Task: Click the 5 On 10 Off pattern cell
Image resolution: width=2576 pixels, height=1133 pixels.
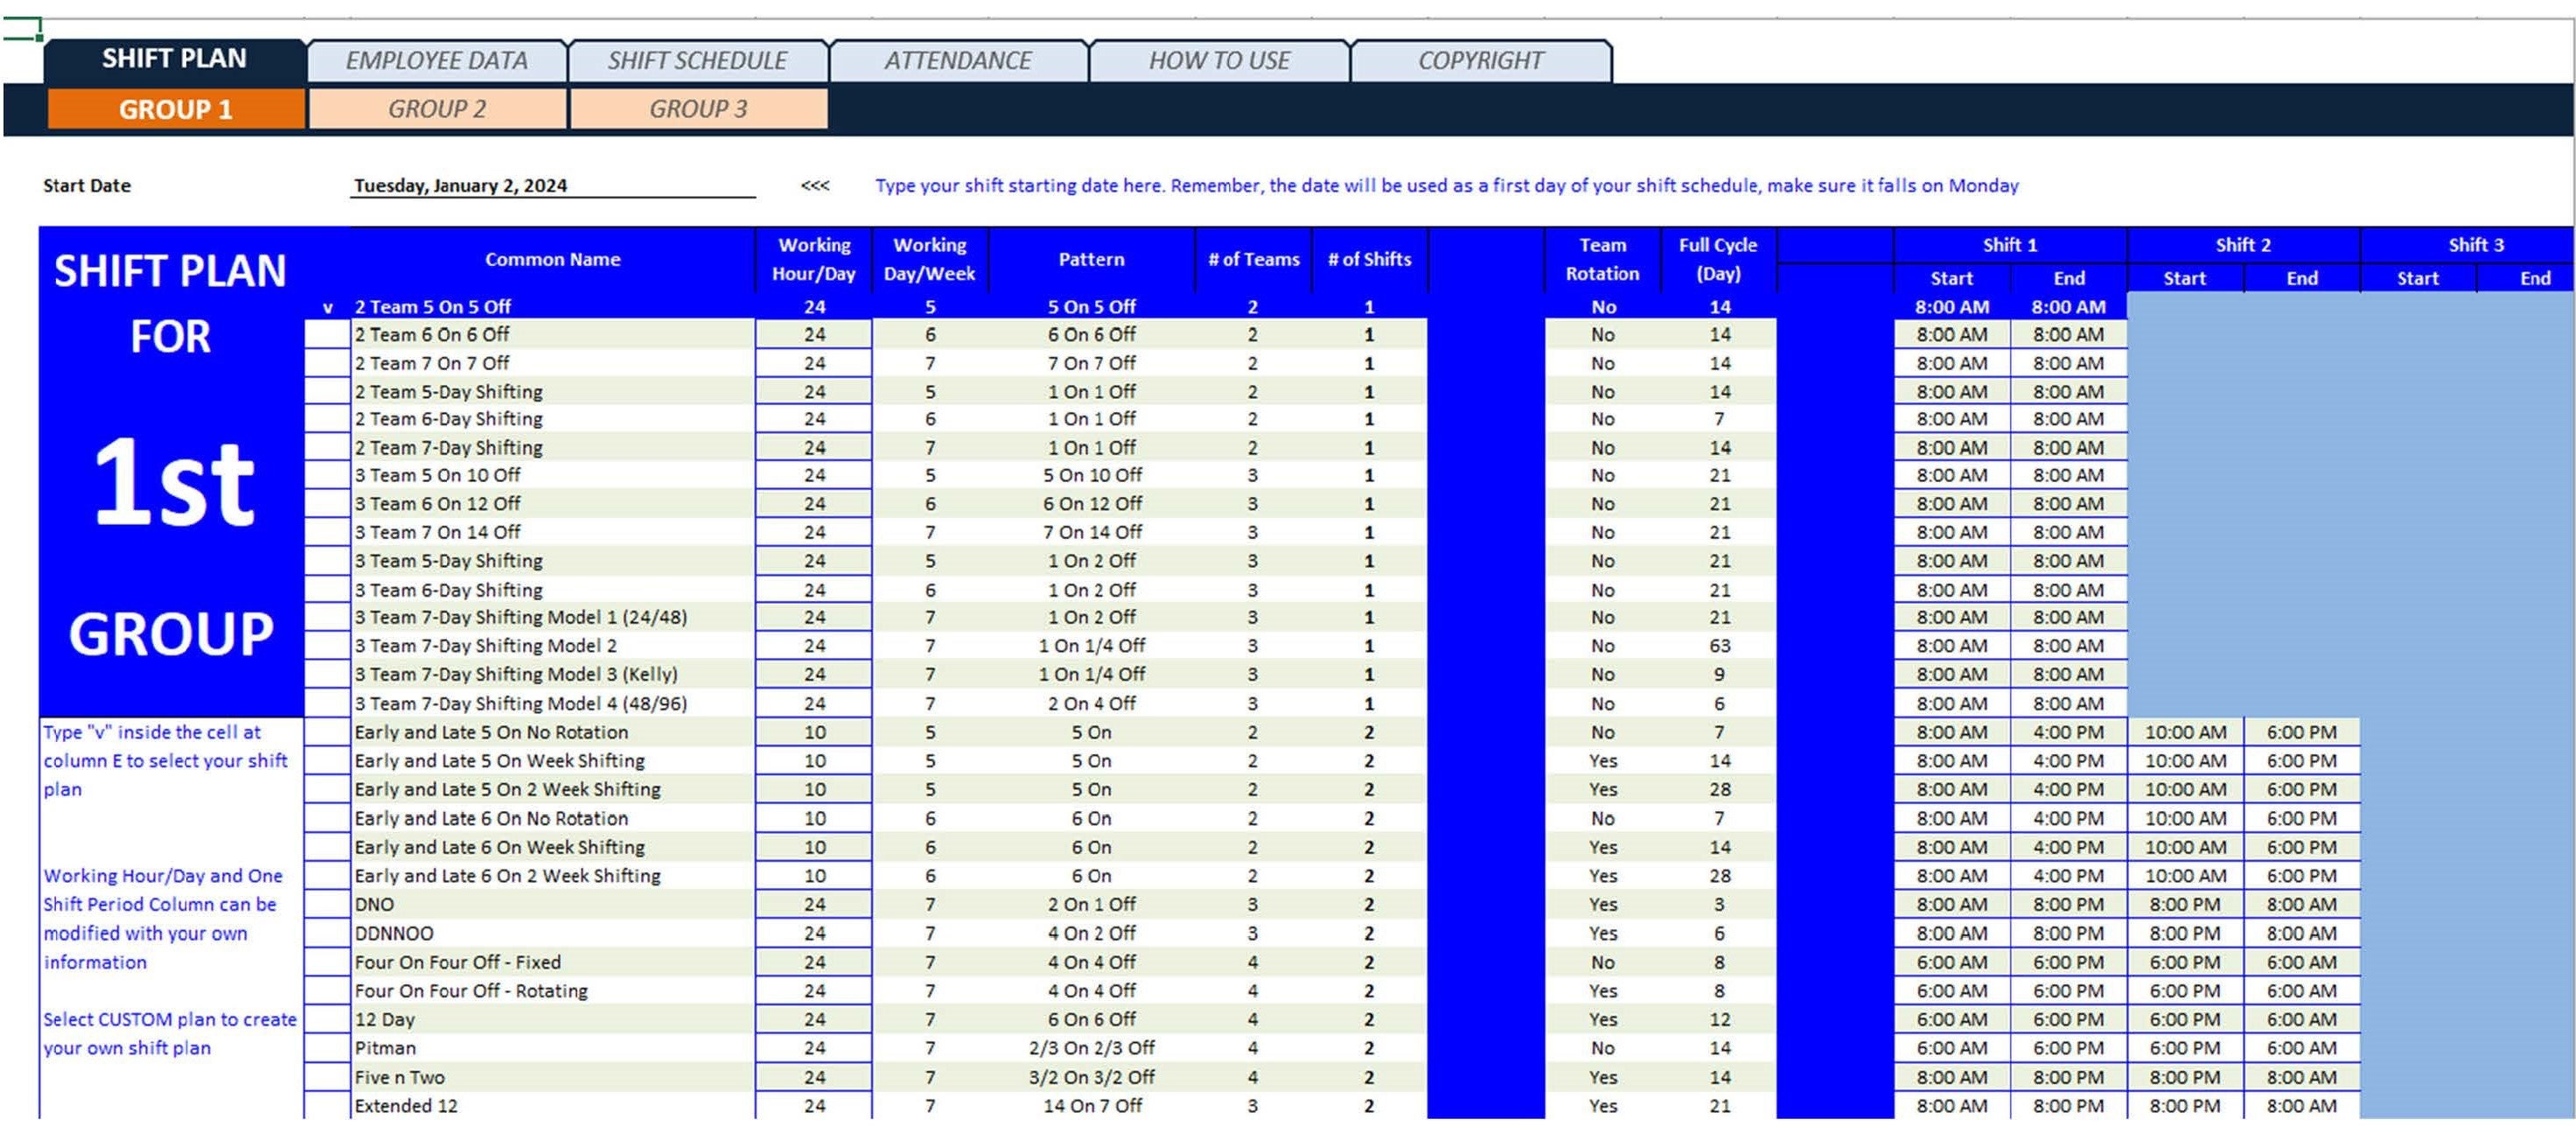Action: 1091,475
